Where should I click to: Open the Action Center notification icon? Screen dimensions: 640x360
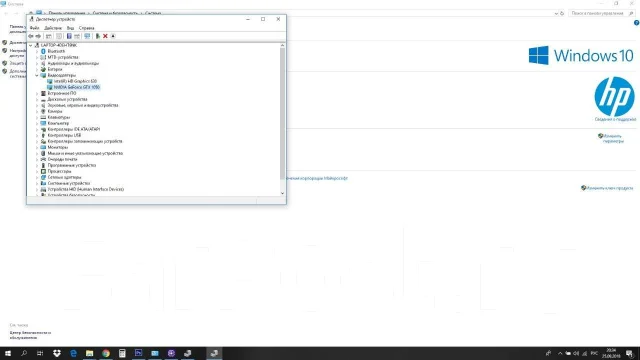pos(630,353)
